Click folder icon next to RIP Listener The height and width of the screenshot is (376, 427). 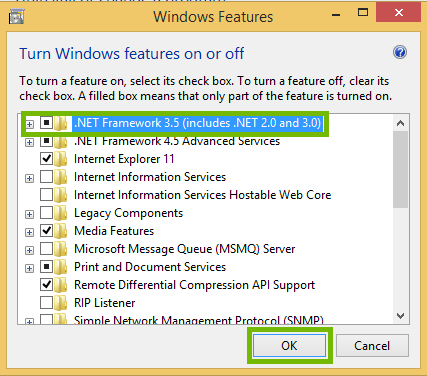[x=61, y=303]
